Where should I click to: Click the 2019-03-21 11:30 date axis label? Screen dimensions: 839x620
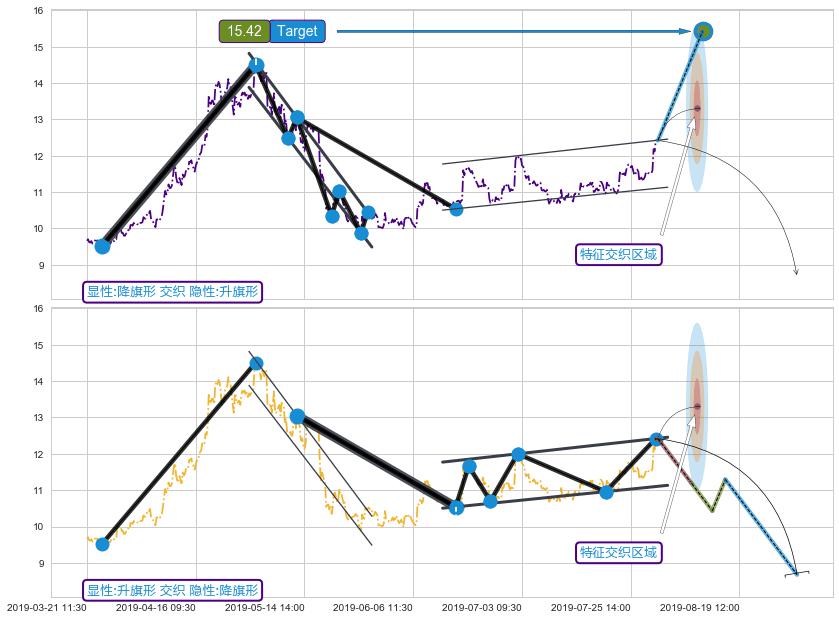[46, 607]
